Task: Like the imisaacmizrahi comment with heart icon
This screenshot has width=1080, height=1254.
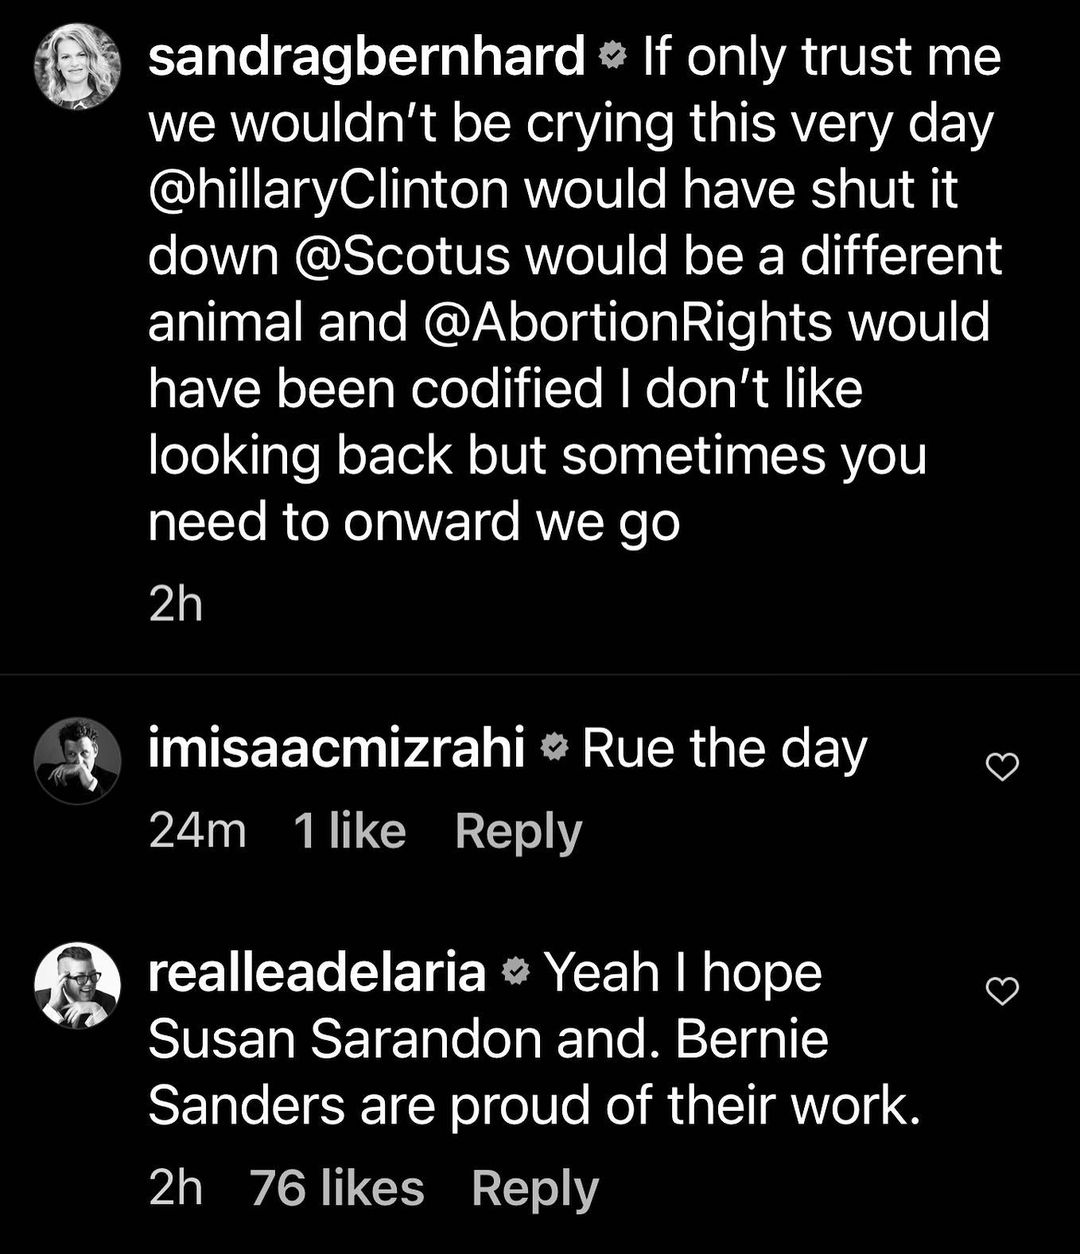Action: [x=1002, y=767]
